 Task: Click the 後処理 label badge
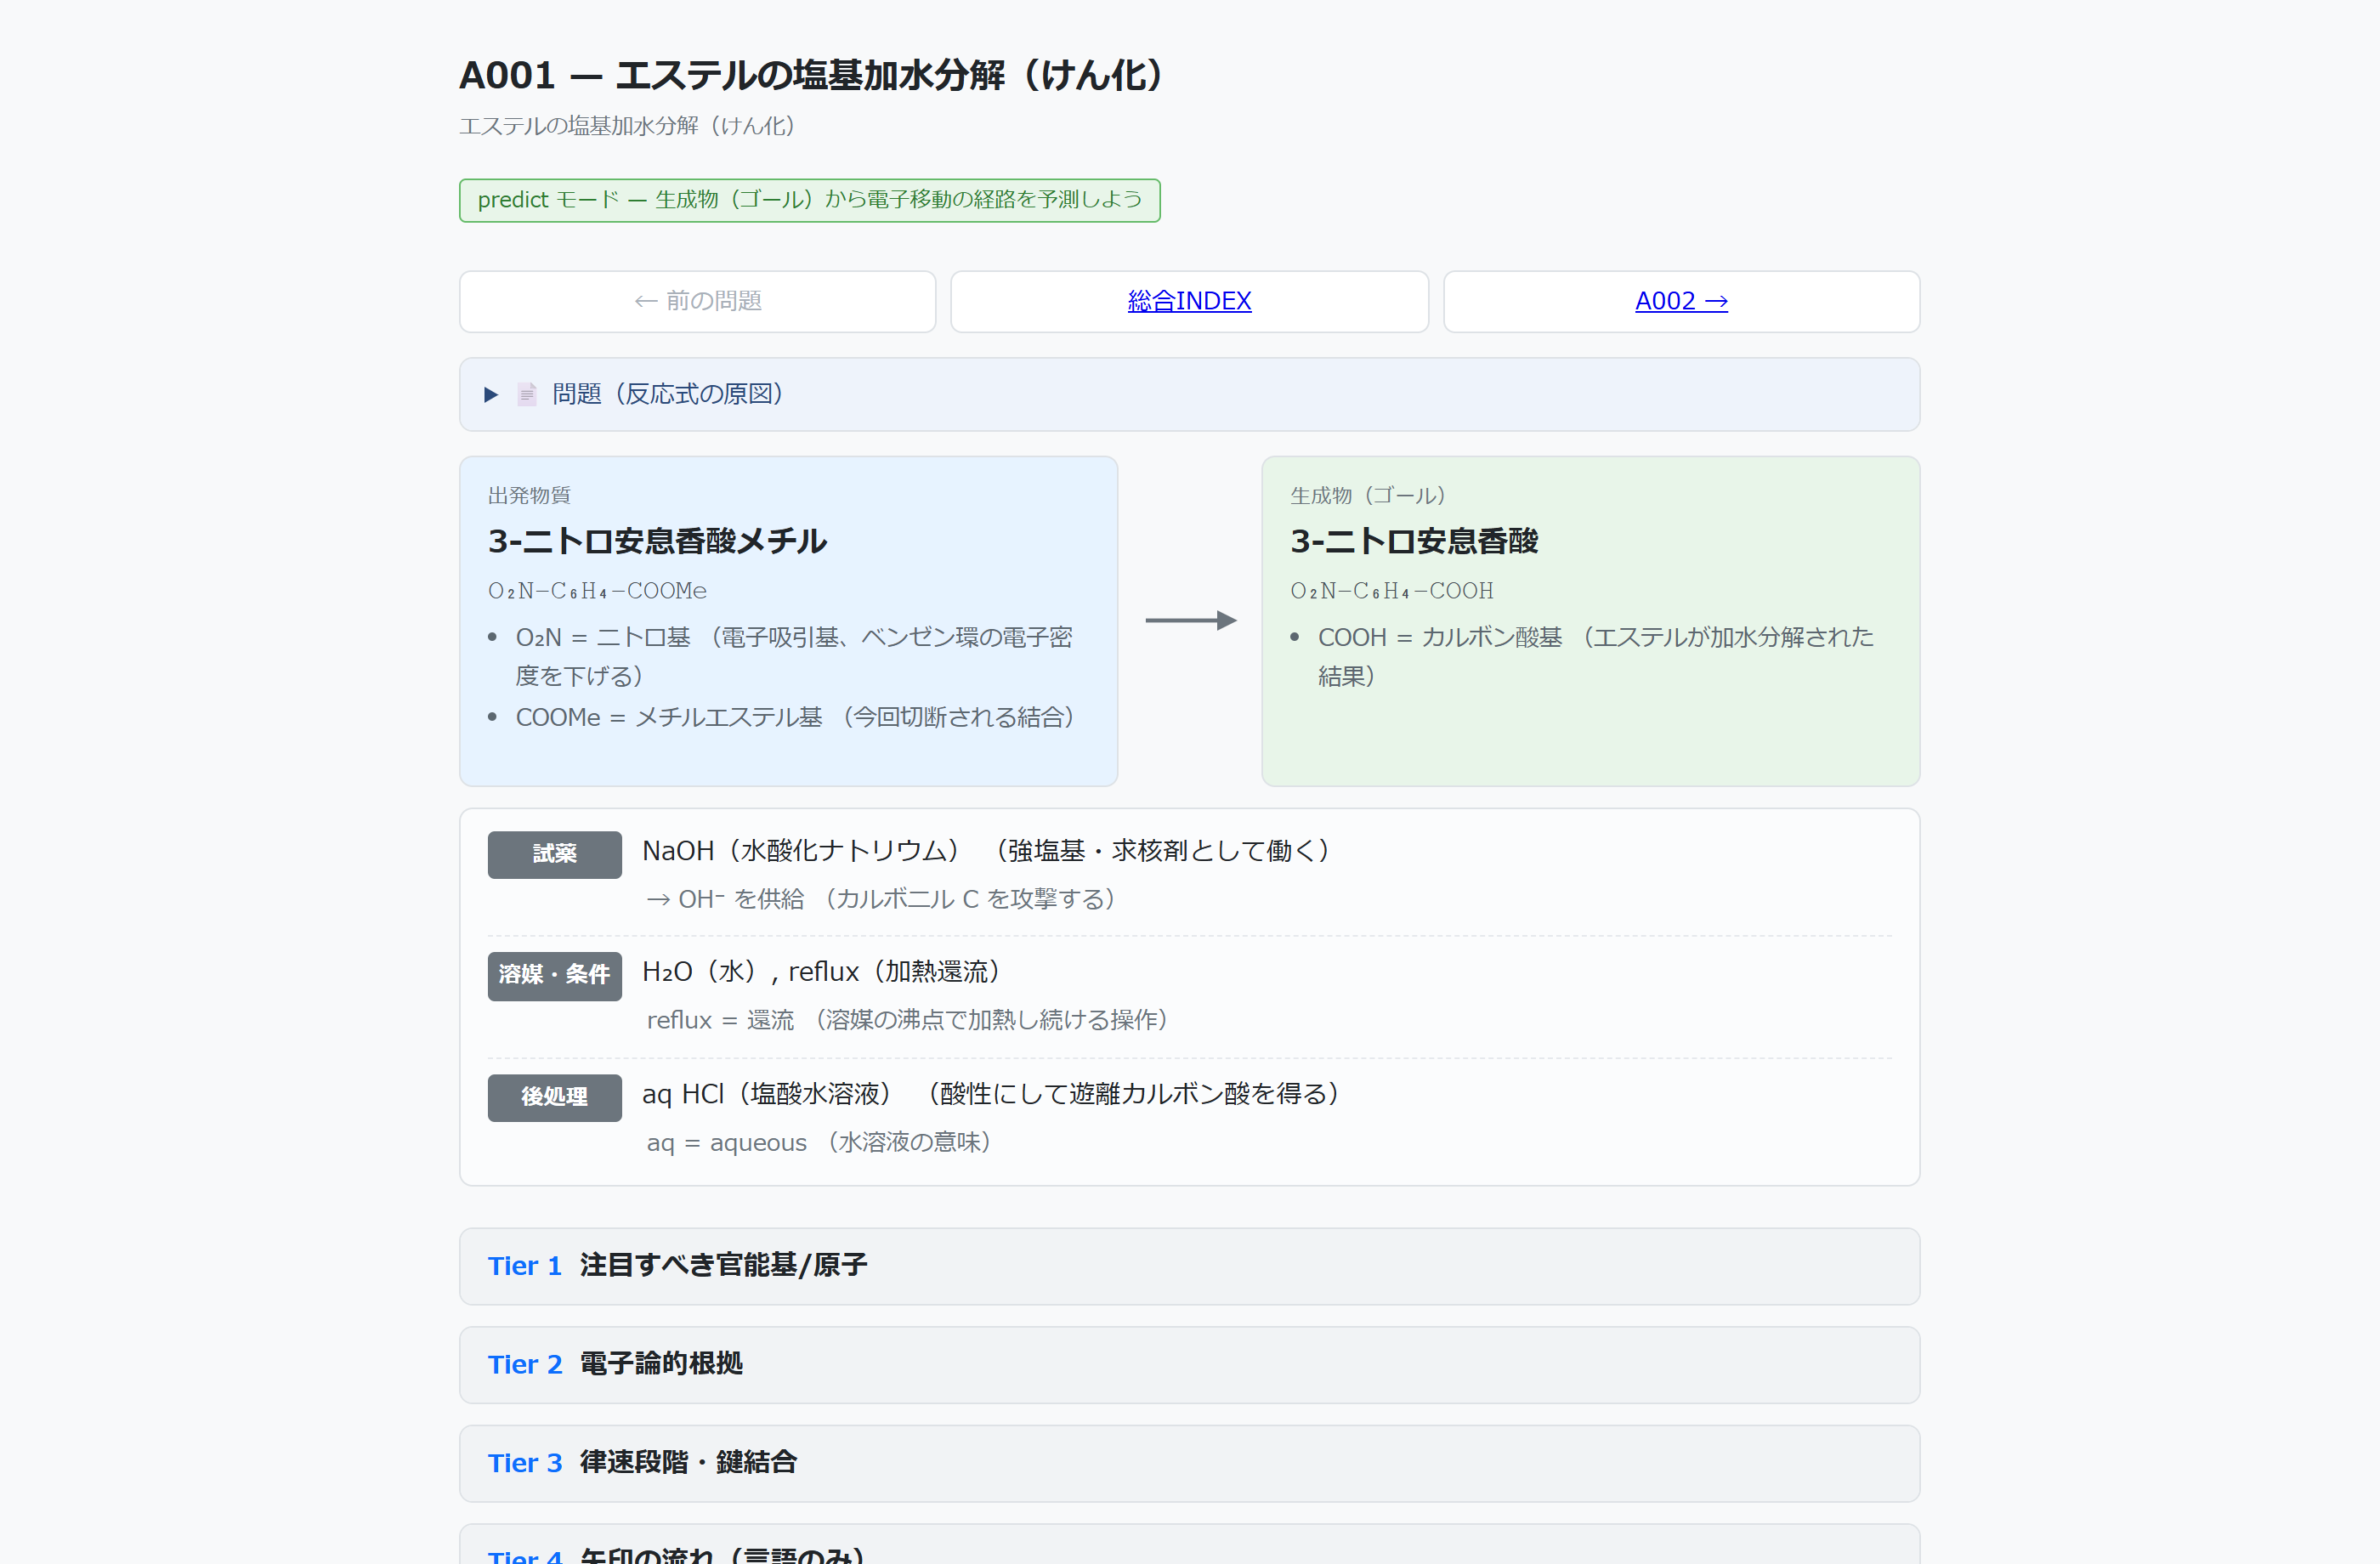point(554,1097)
